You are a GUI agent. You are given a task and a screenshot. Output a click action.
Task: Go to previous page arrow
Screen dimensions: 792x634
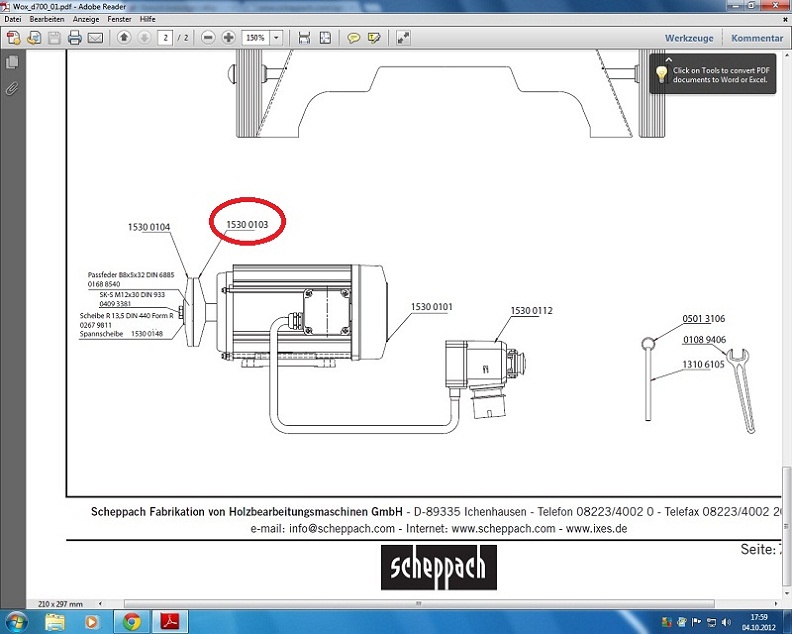(124, 38)
